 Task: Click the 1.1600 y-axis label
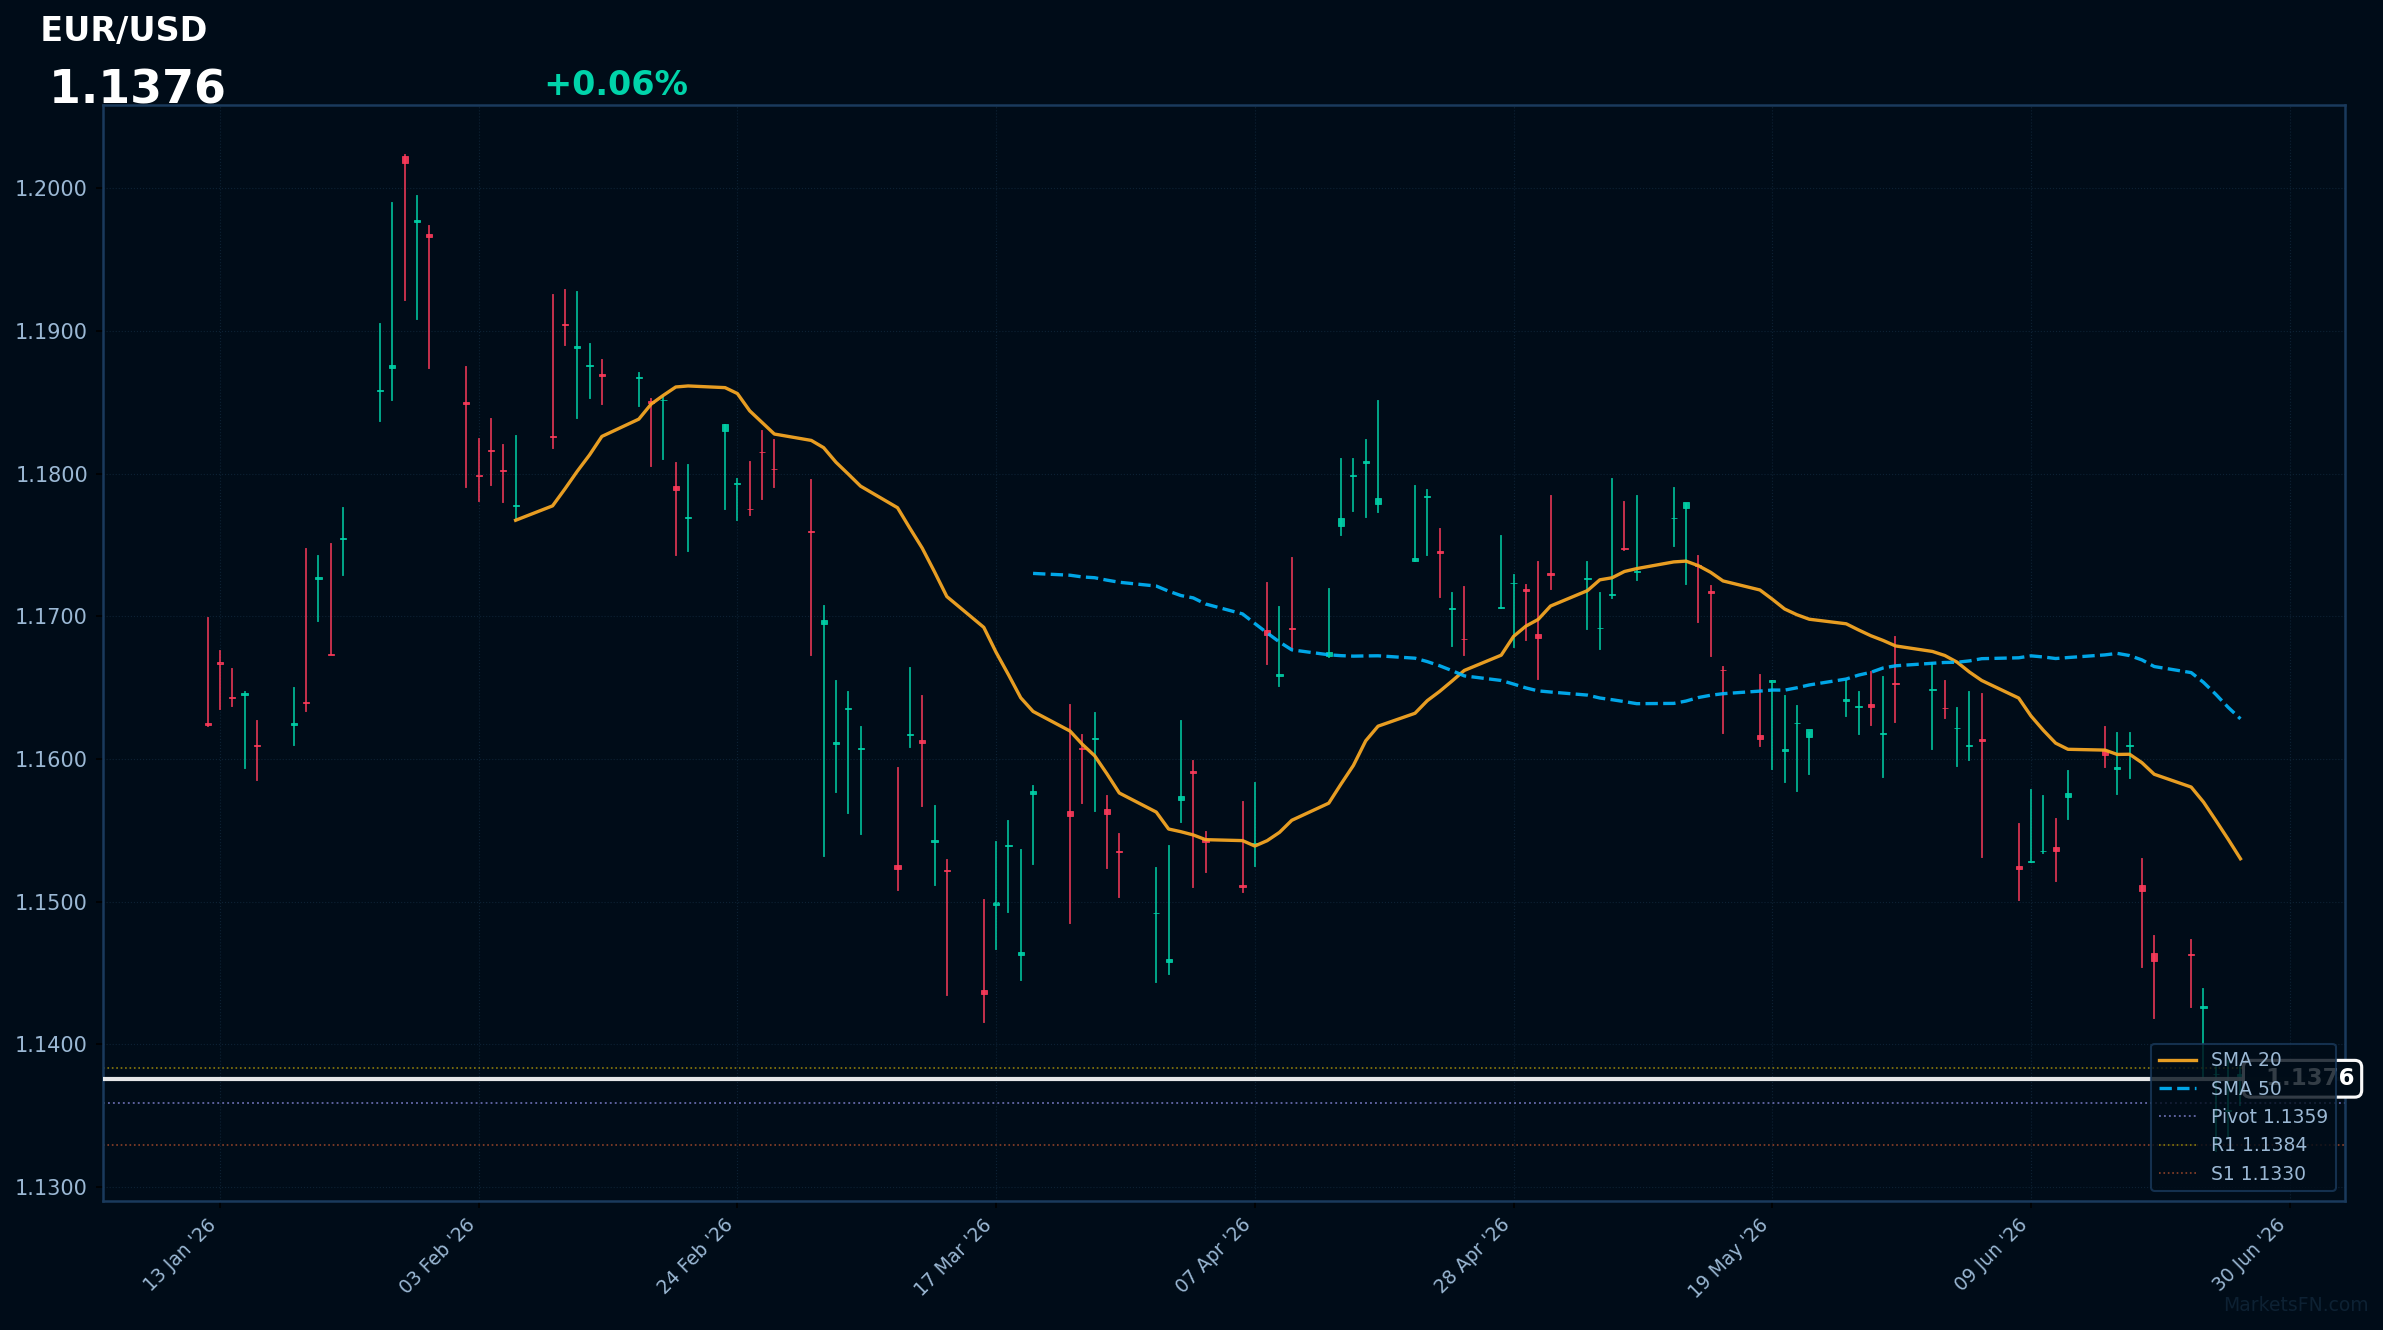(x=51, y=760)
